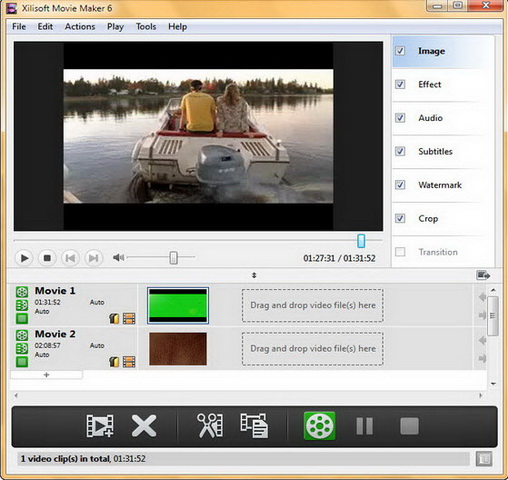The image size is (508, 480).
Task: Click the Add video file toolbar icon
Action: point(100,426)
